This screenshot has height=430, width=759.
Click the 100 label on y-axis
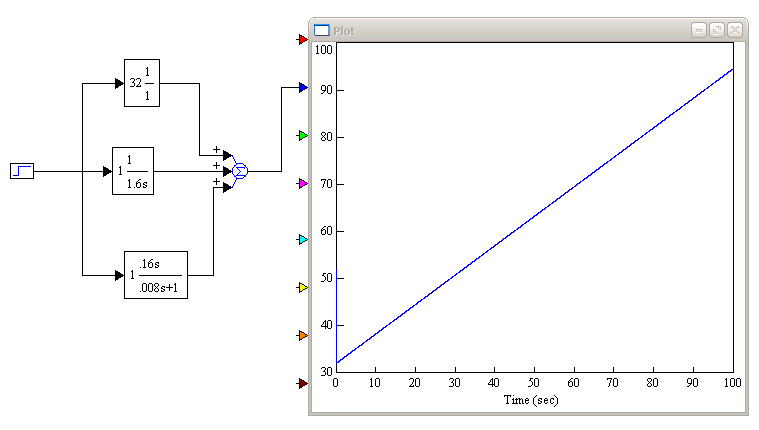point(324,49)
